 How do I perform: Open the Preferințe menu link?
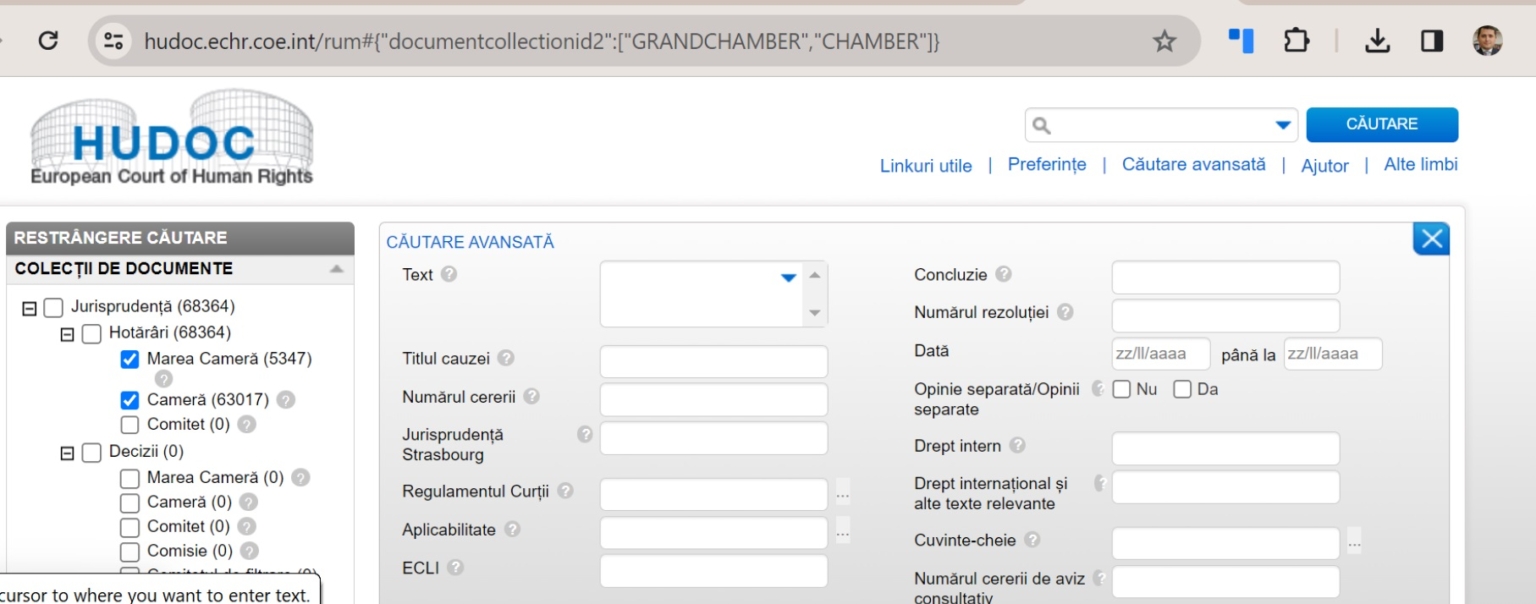pyautogui.click(x=1046, y=165)
